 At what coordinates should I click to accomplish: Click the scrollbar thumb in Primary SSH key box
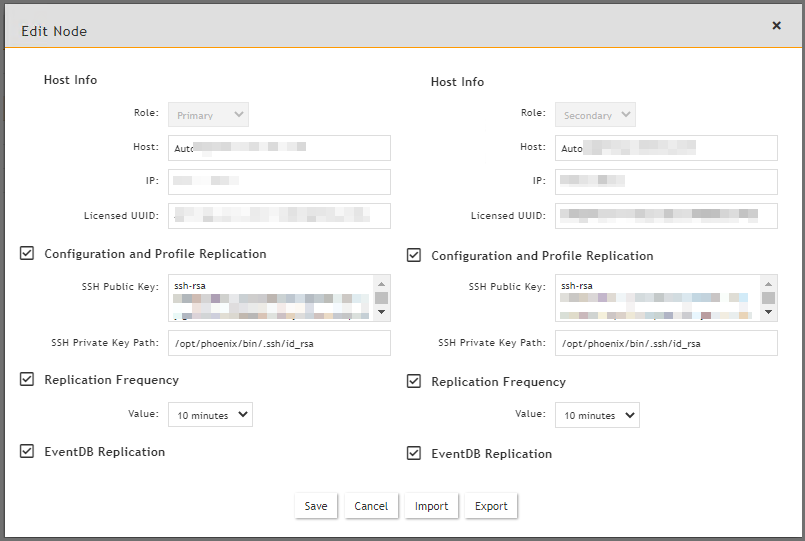(381, 298)
